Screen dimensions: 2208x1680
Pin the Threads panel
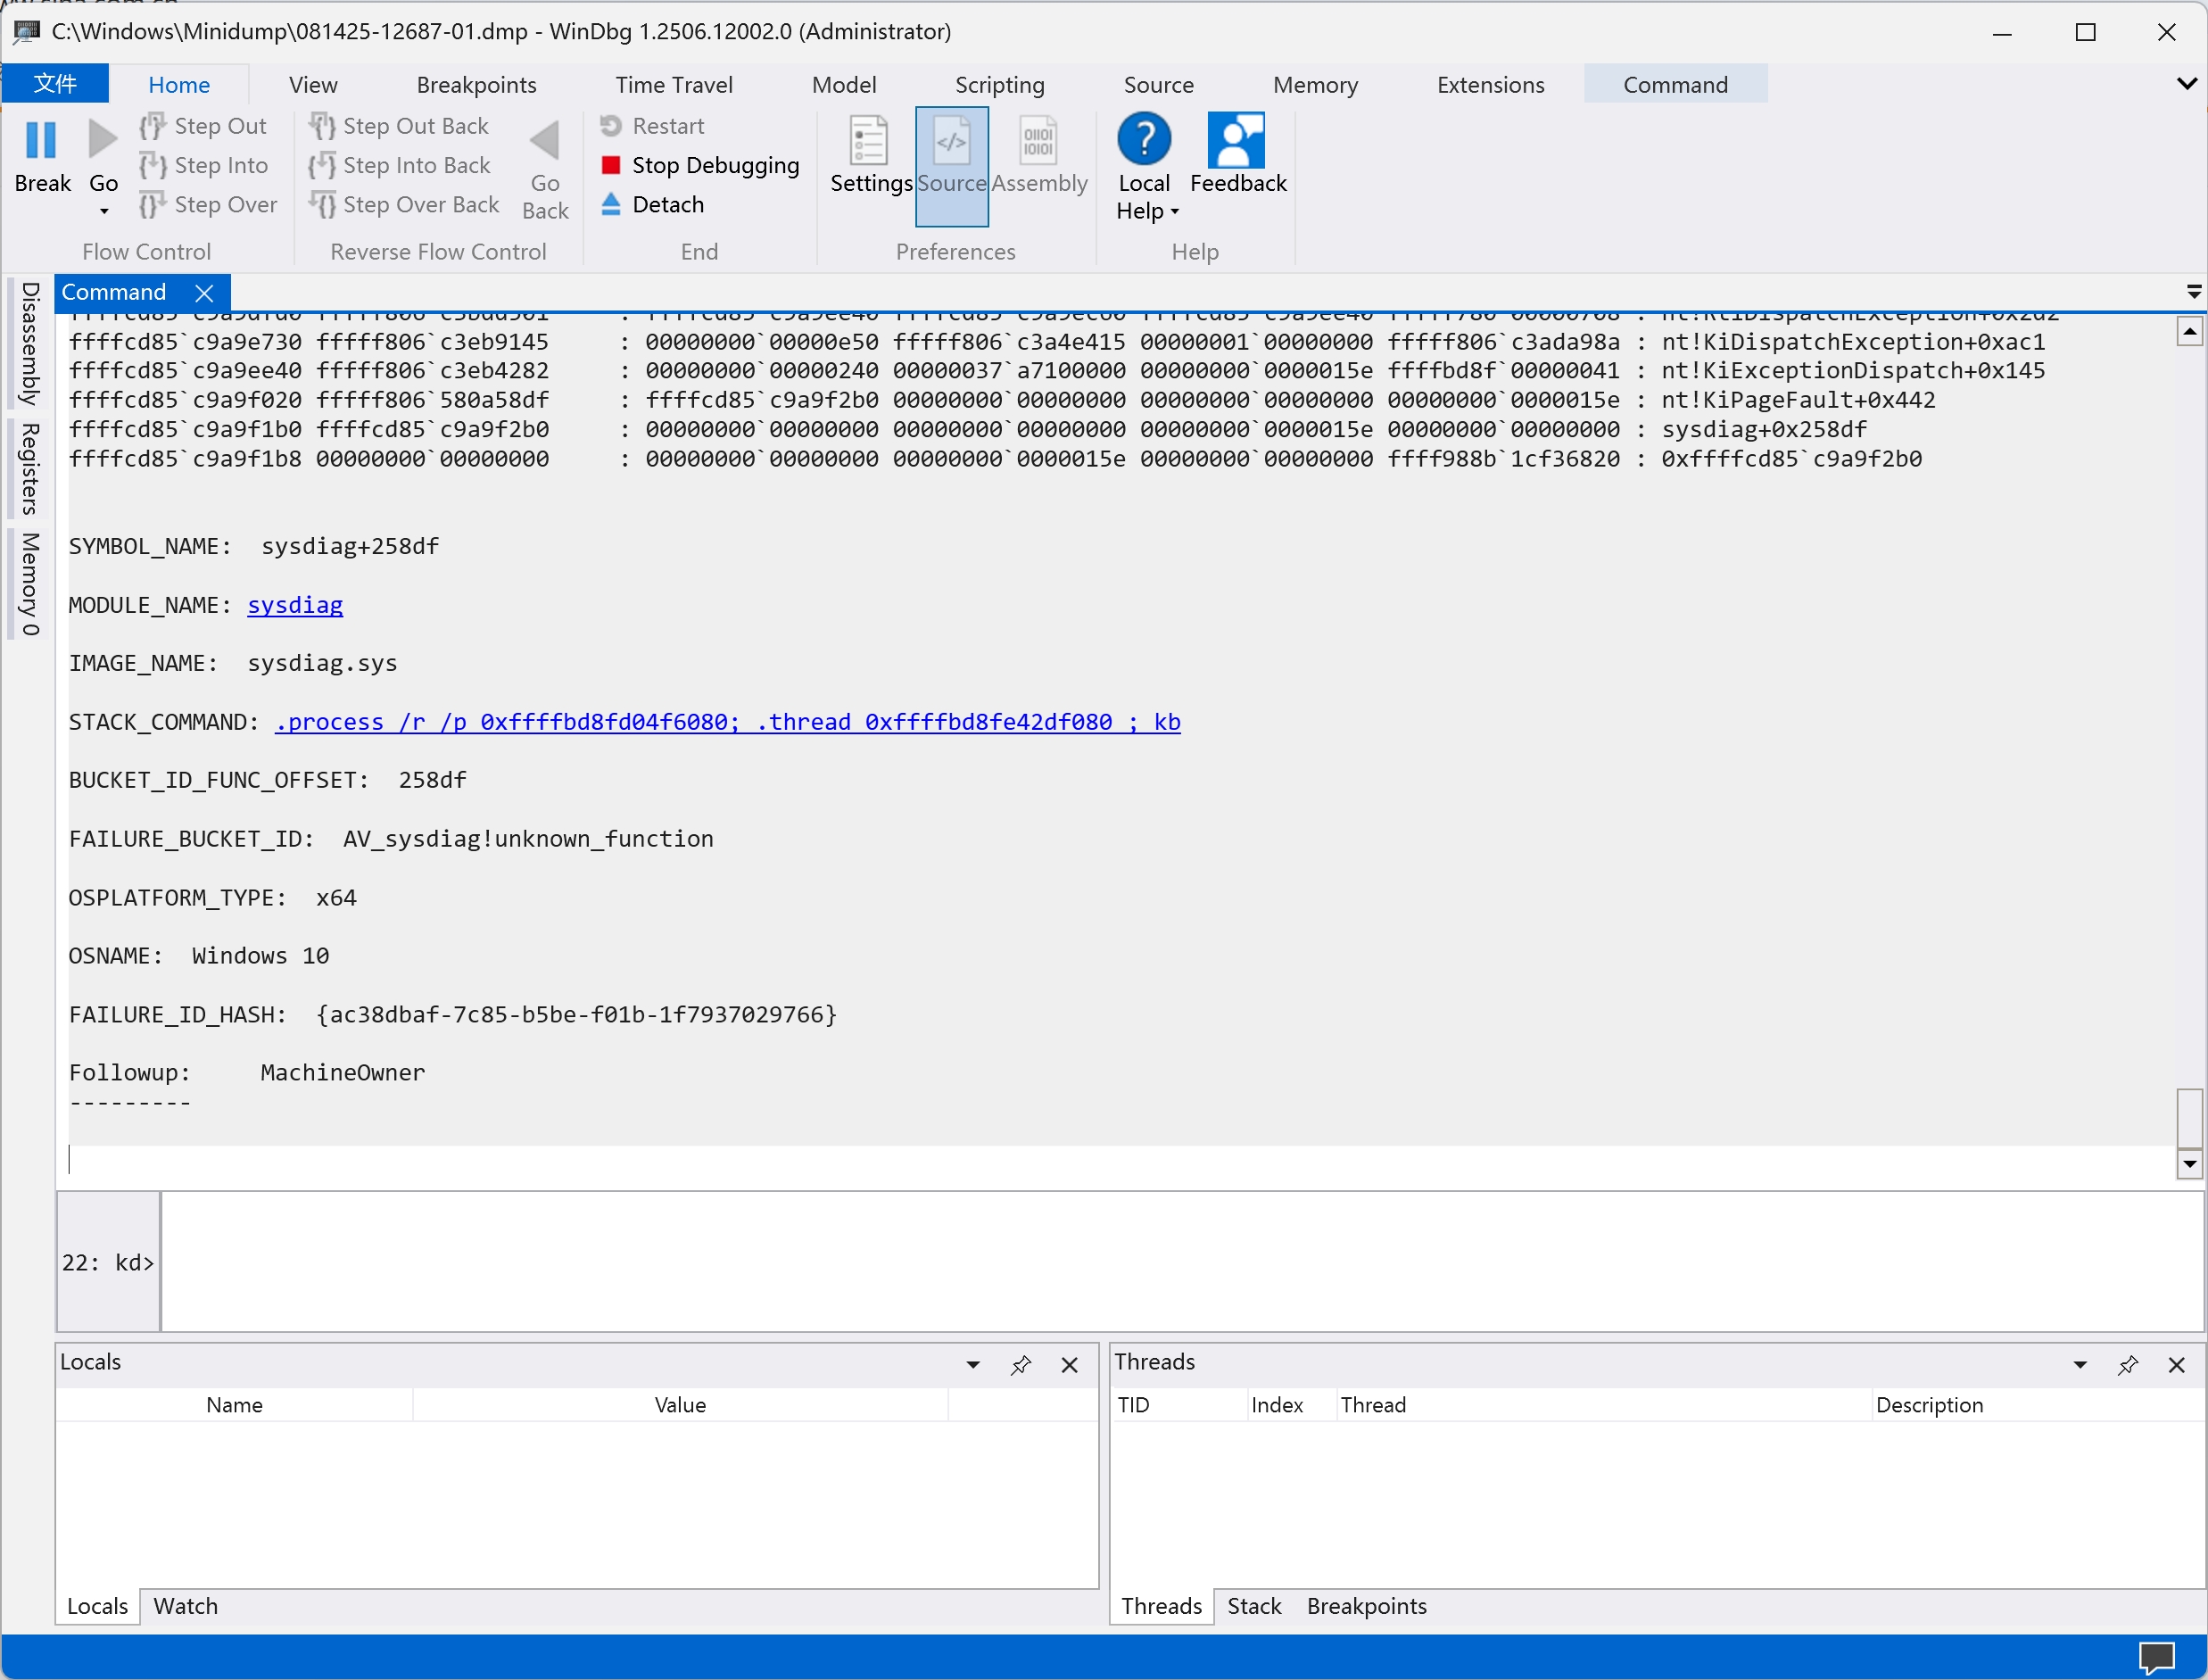[2127, 1365]
